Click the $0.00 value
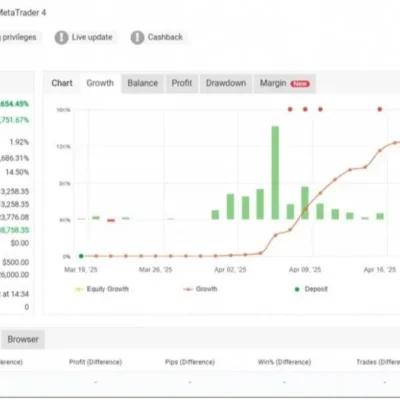 click(20, 243)
